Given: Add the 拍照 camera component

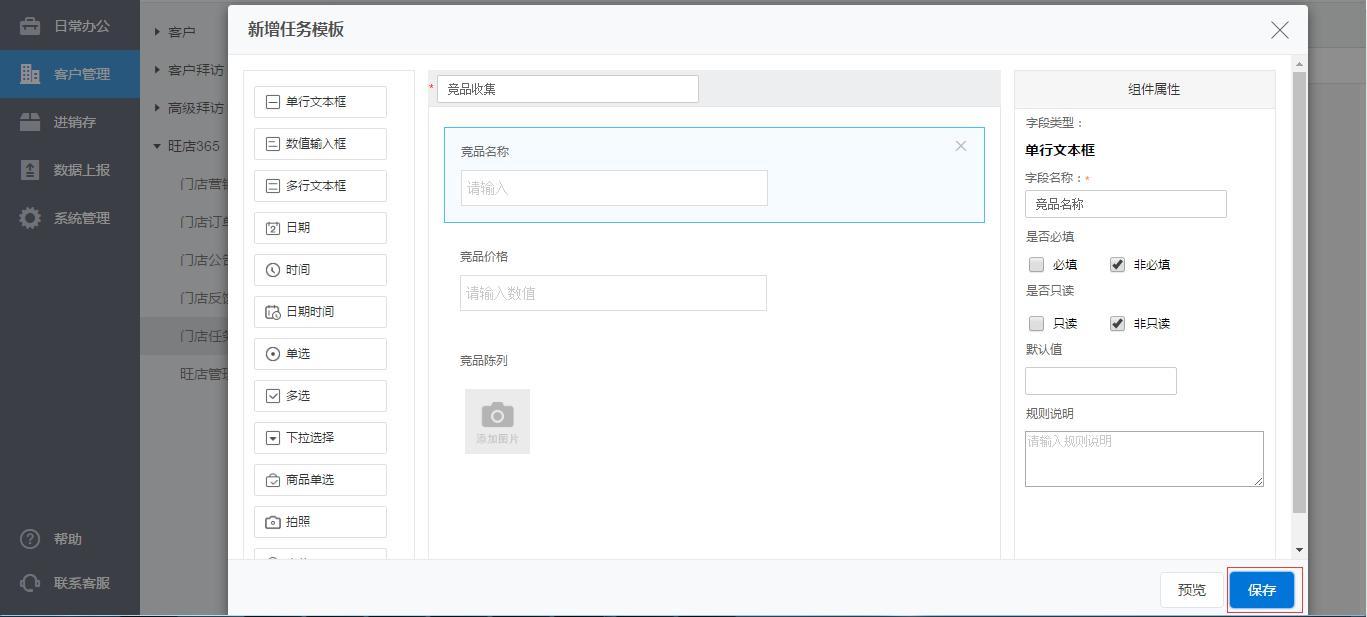Looking at the screenshot, I should pyautogui.click(x=320, y=522).
